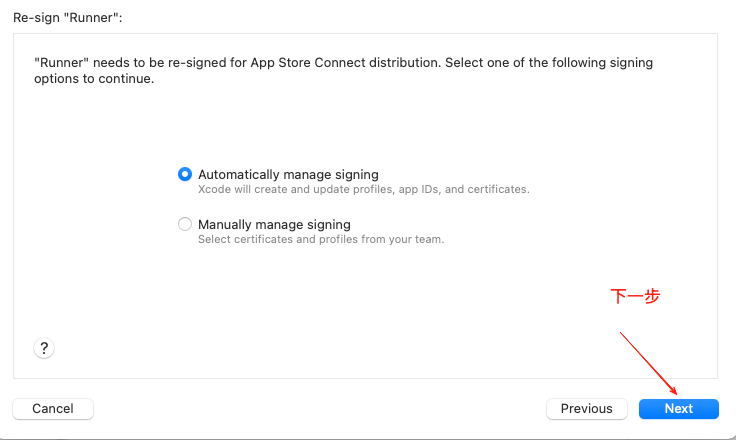Click the App Store Connect distribution instruction text
This screenshot has width=736, height=440.
click(343, 70)
